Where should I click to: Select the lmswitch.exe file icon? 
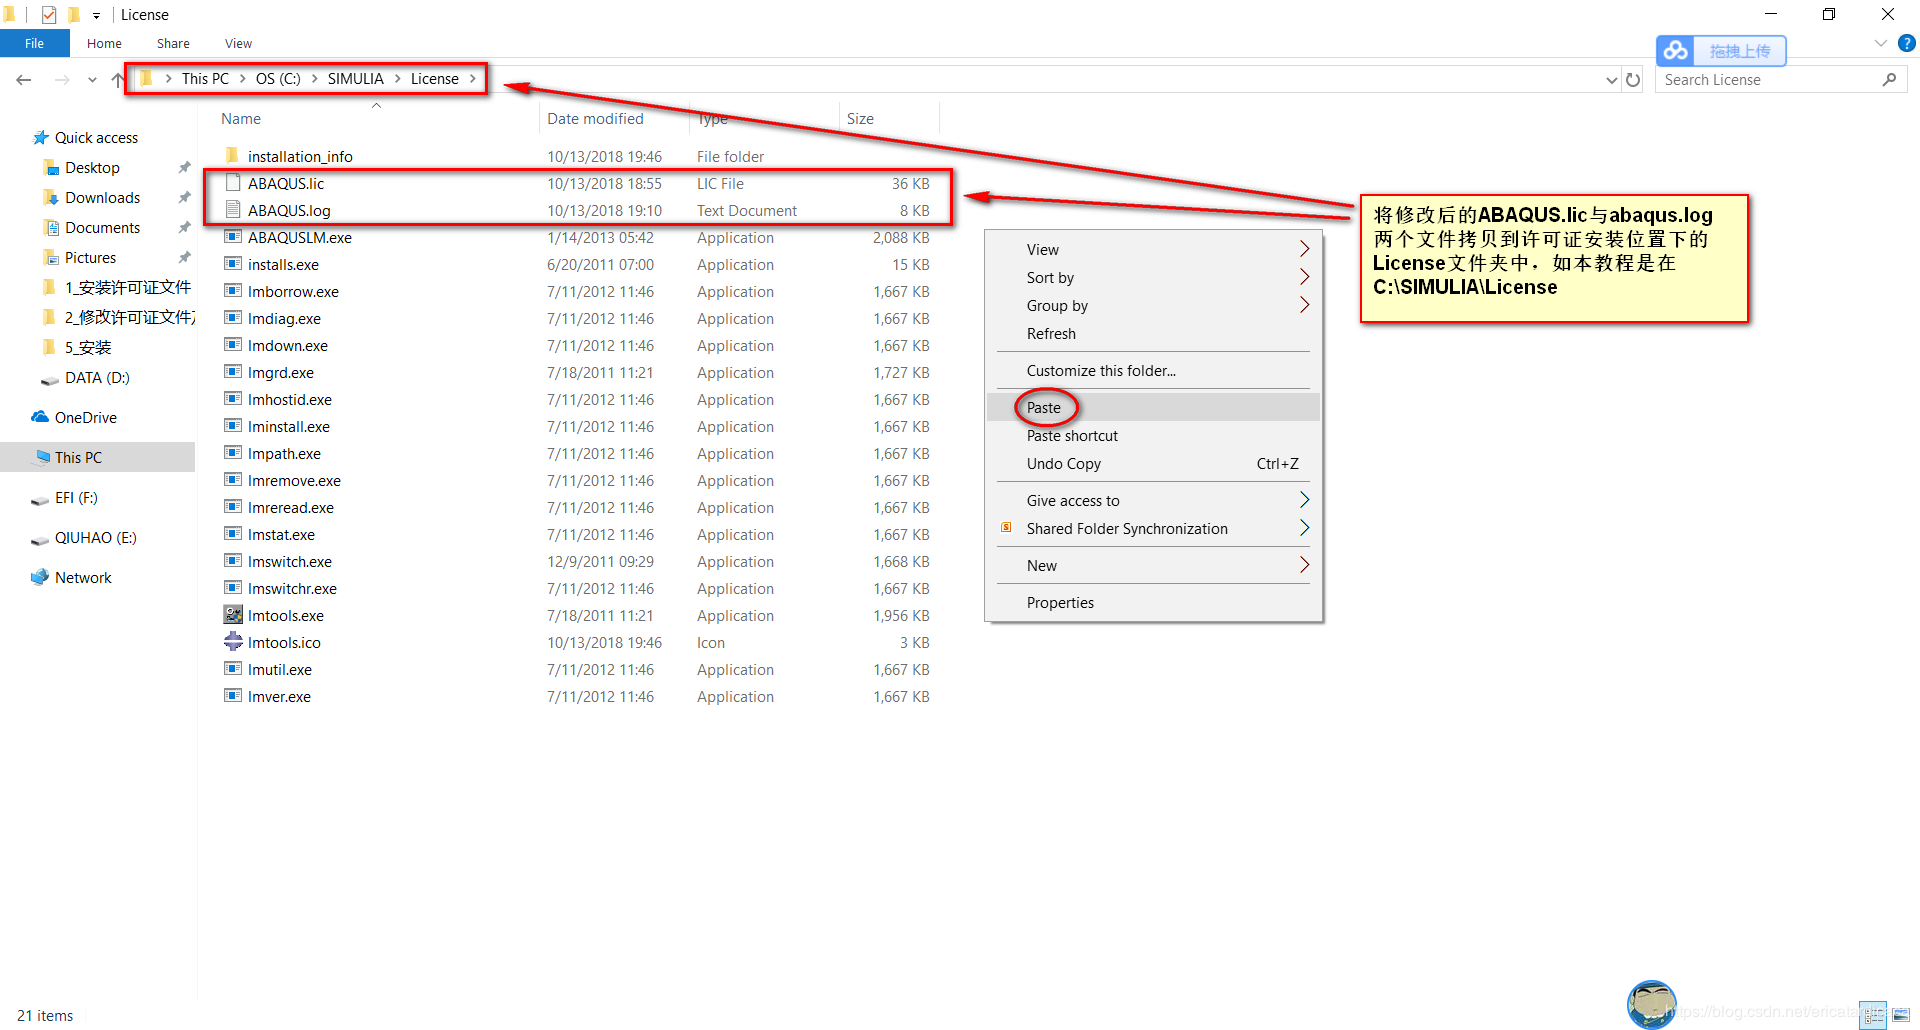[233, 561]
